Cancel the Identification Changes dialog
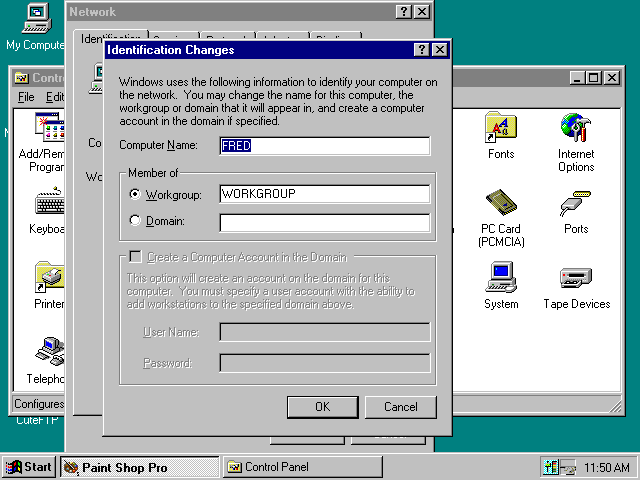The height and width of the screenshot is (480, 640). point(401,407)
